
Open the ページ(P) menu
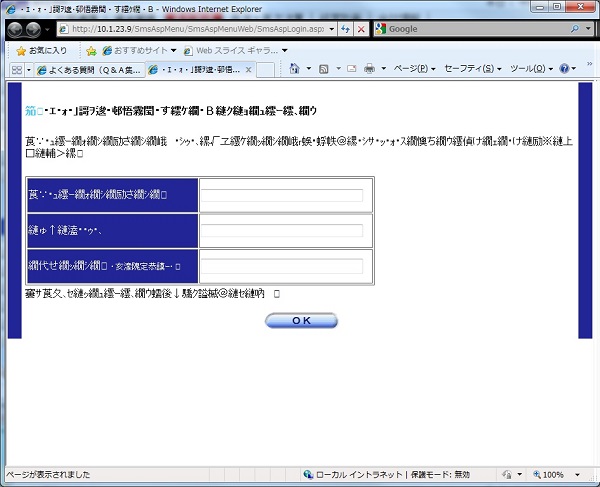click(x=415, y=69)
